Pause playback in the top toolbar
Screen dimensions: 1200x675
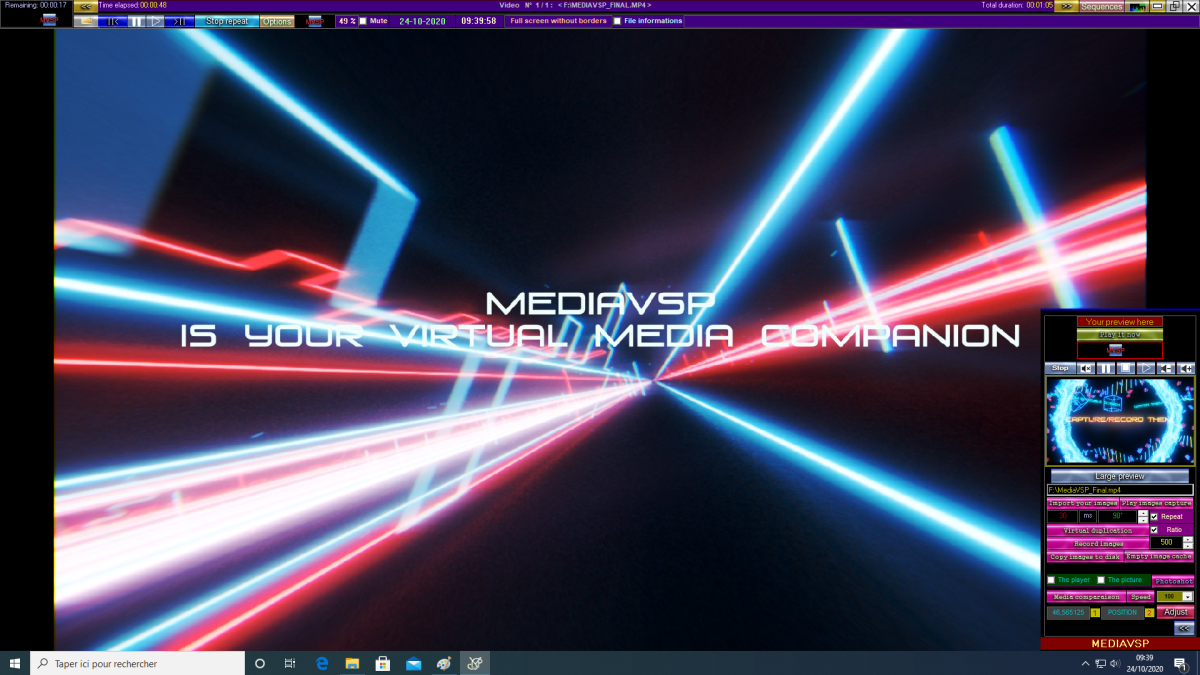point(136,21)
